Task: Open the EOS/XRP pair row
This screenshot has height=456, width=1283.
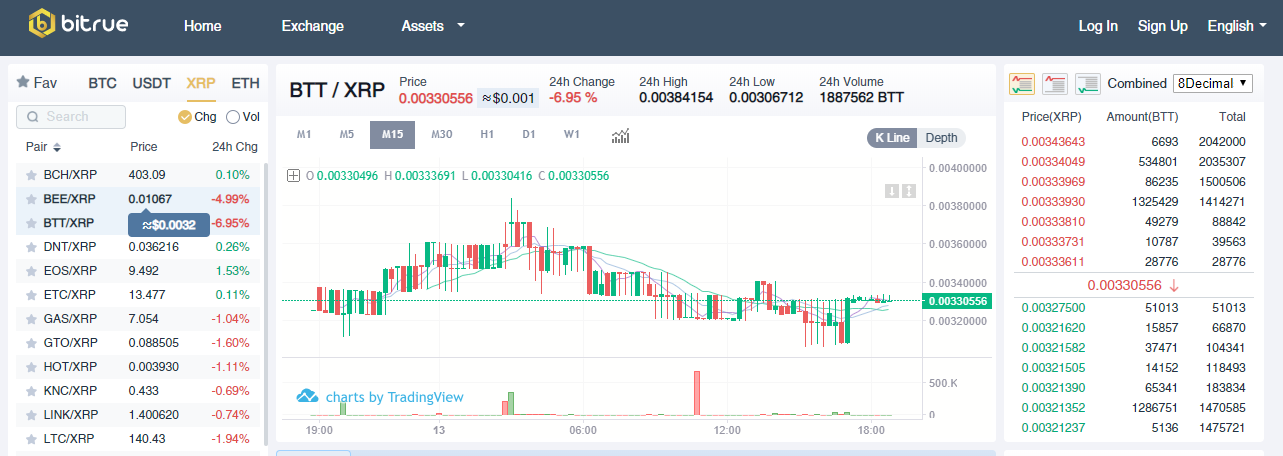Action: 139,271
